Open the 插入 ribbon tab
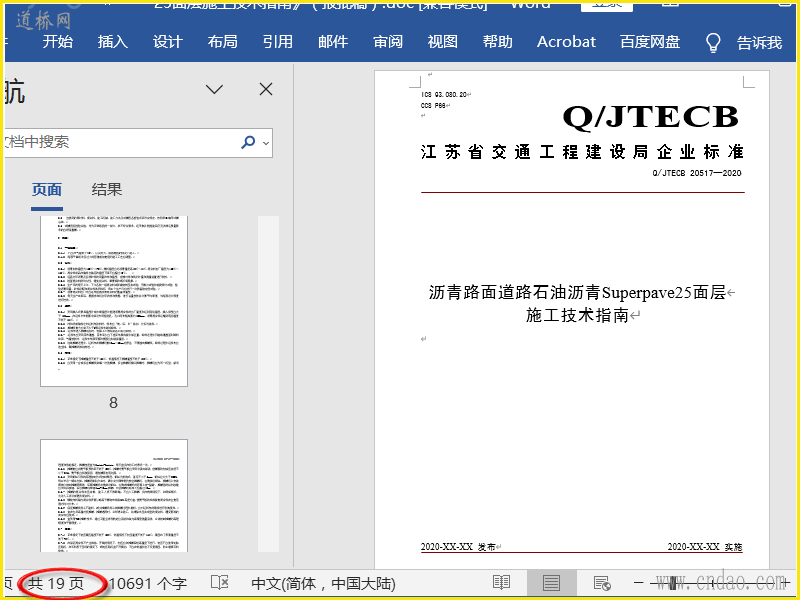Viewport: 800px width, 600px height. pyautogui.click(x=113, y=42)
